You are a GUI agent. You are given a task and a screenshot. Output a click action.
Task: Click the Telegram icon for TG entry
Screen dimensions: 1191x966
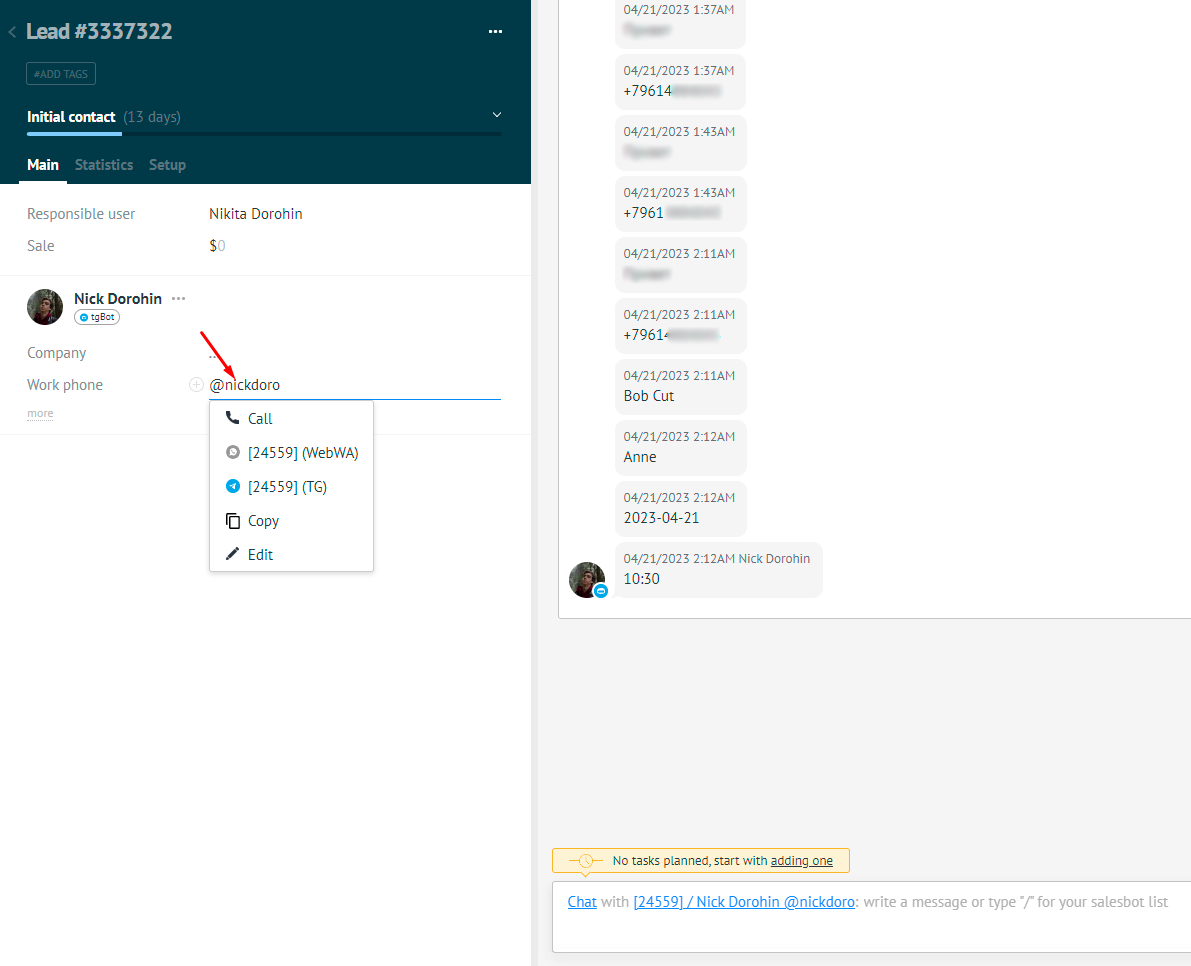[233, 487]
